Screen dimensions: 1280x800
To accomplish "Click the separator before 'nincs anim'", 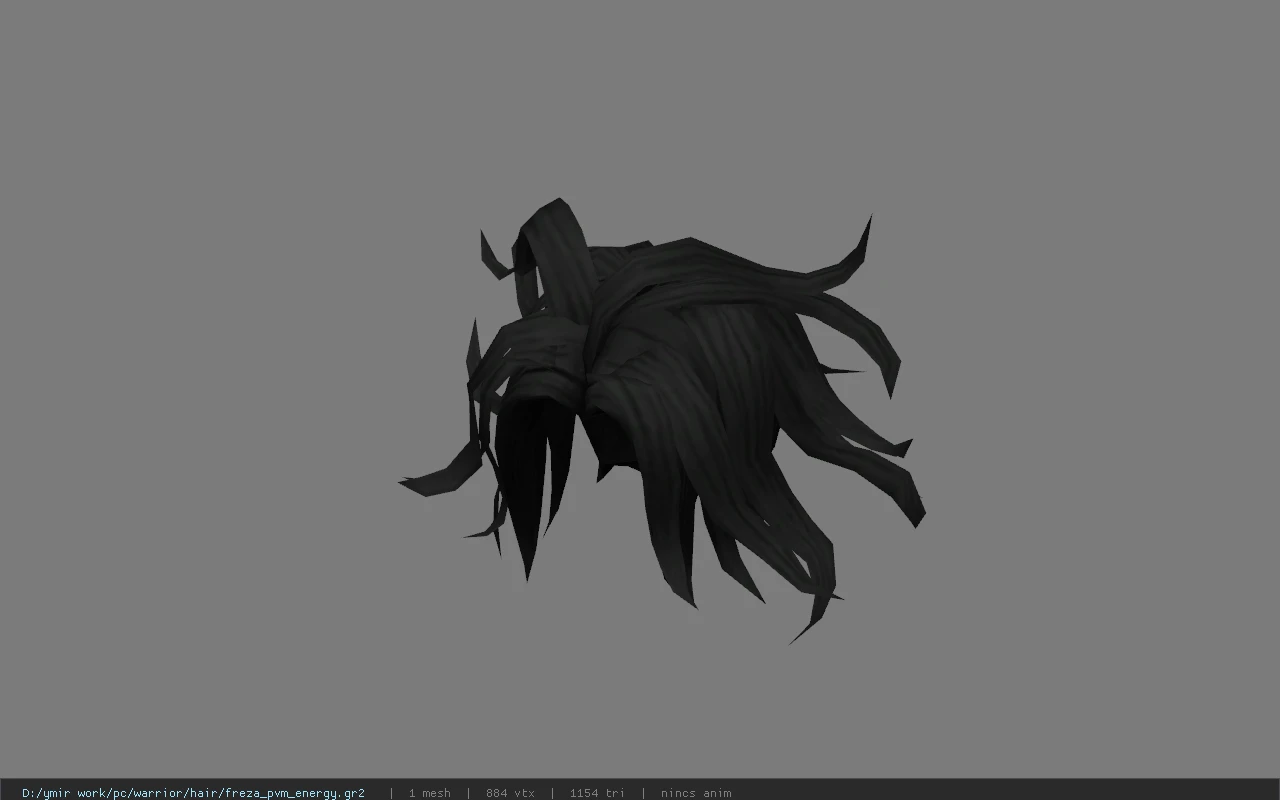I will pyautogui.click(x=643, y=793).
